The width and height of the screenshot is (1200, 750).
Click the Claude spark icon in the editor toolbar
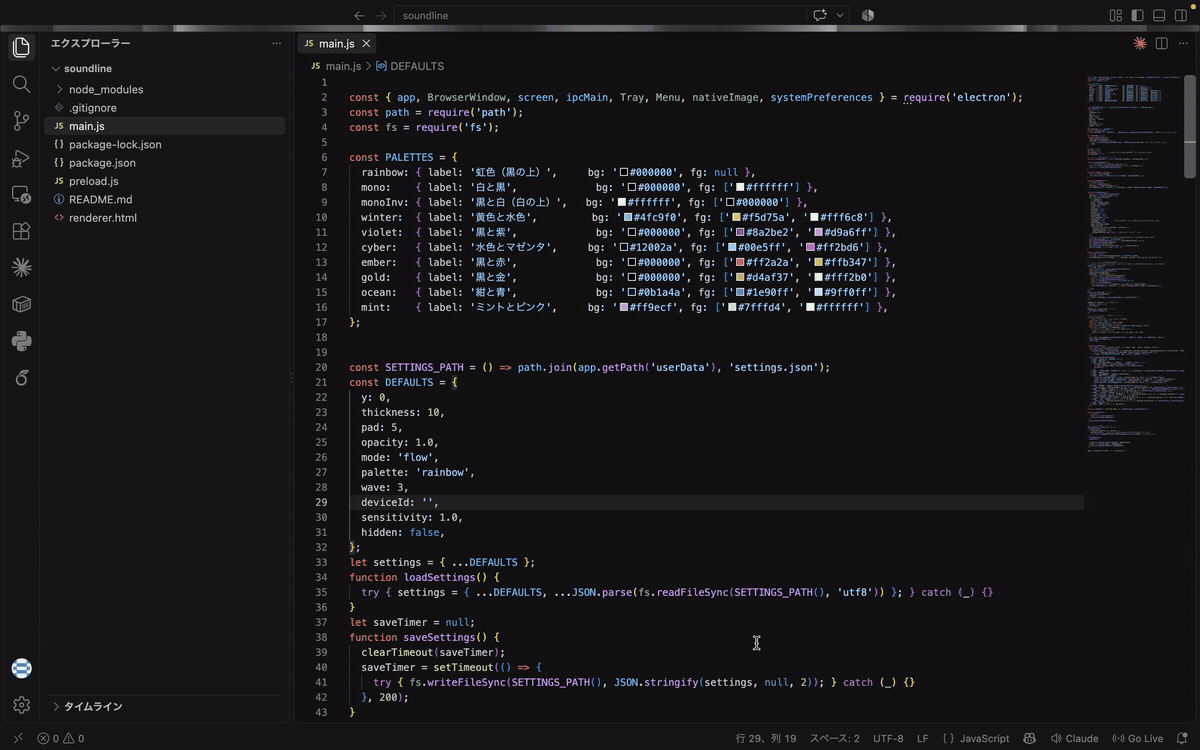pos(1139,44)
